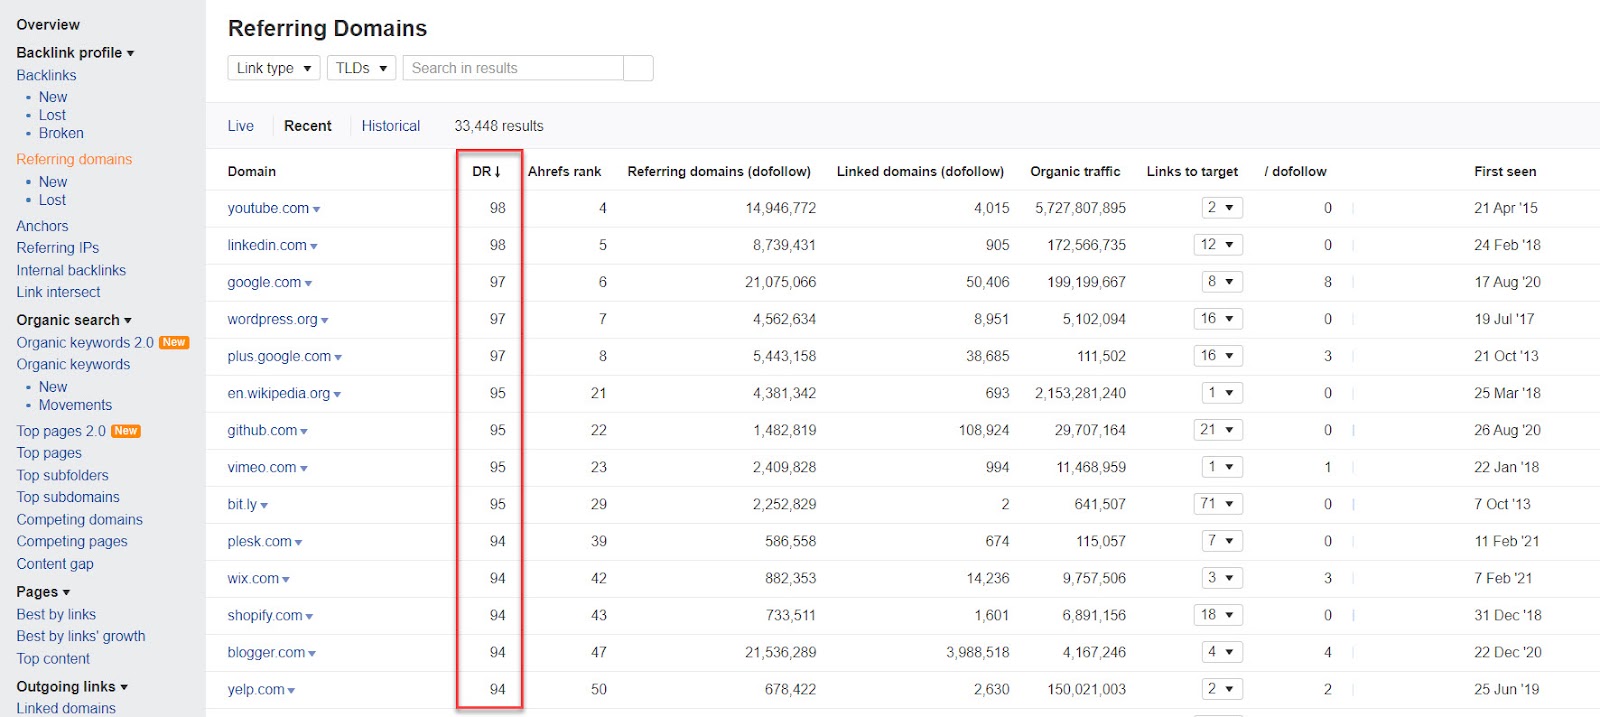This screenshot has height=717, width=1600.
Task: Open Lost under Referring domains
Action: [52, 200]
